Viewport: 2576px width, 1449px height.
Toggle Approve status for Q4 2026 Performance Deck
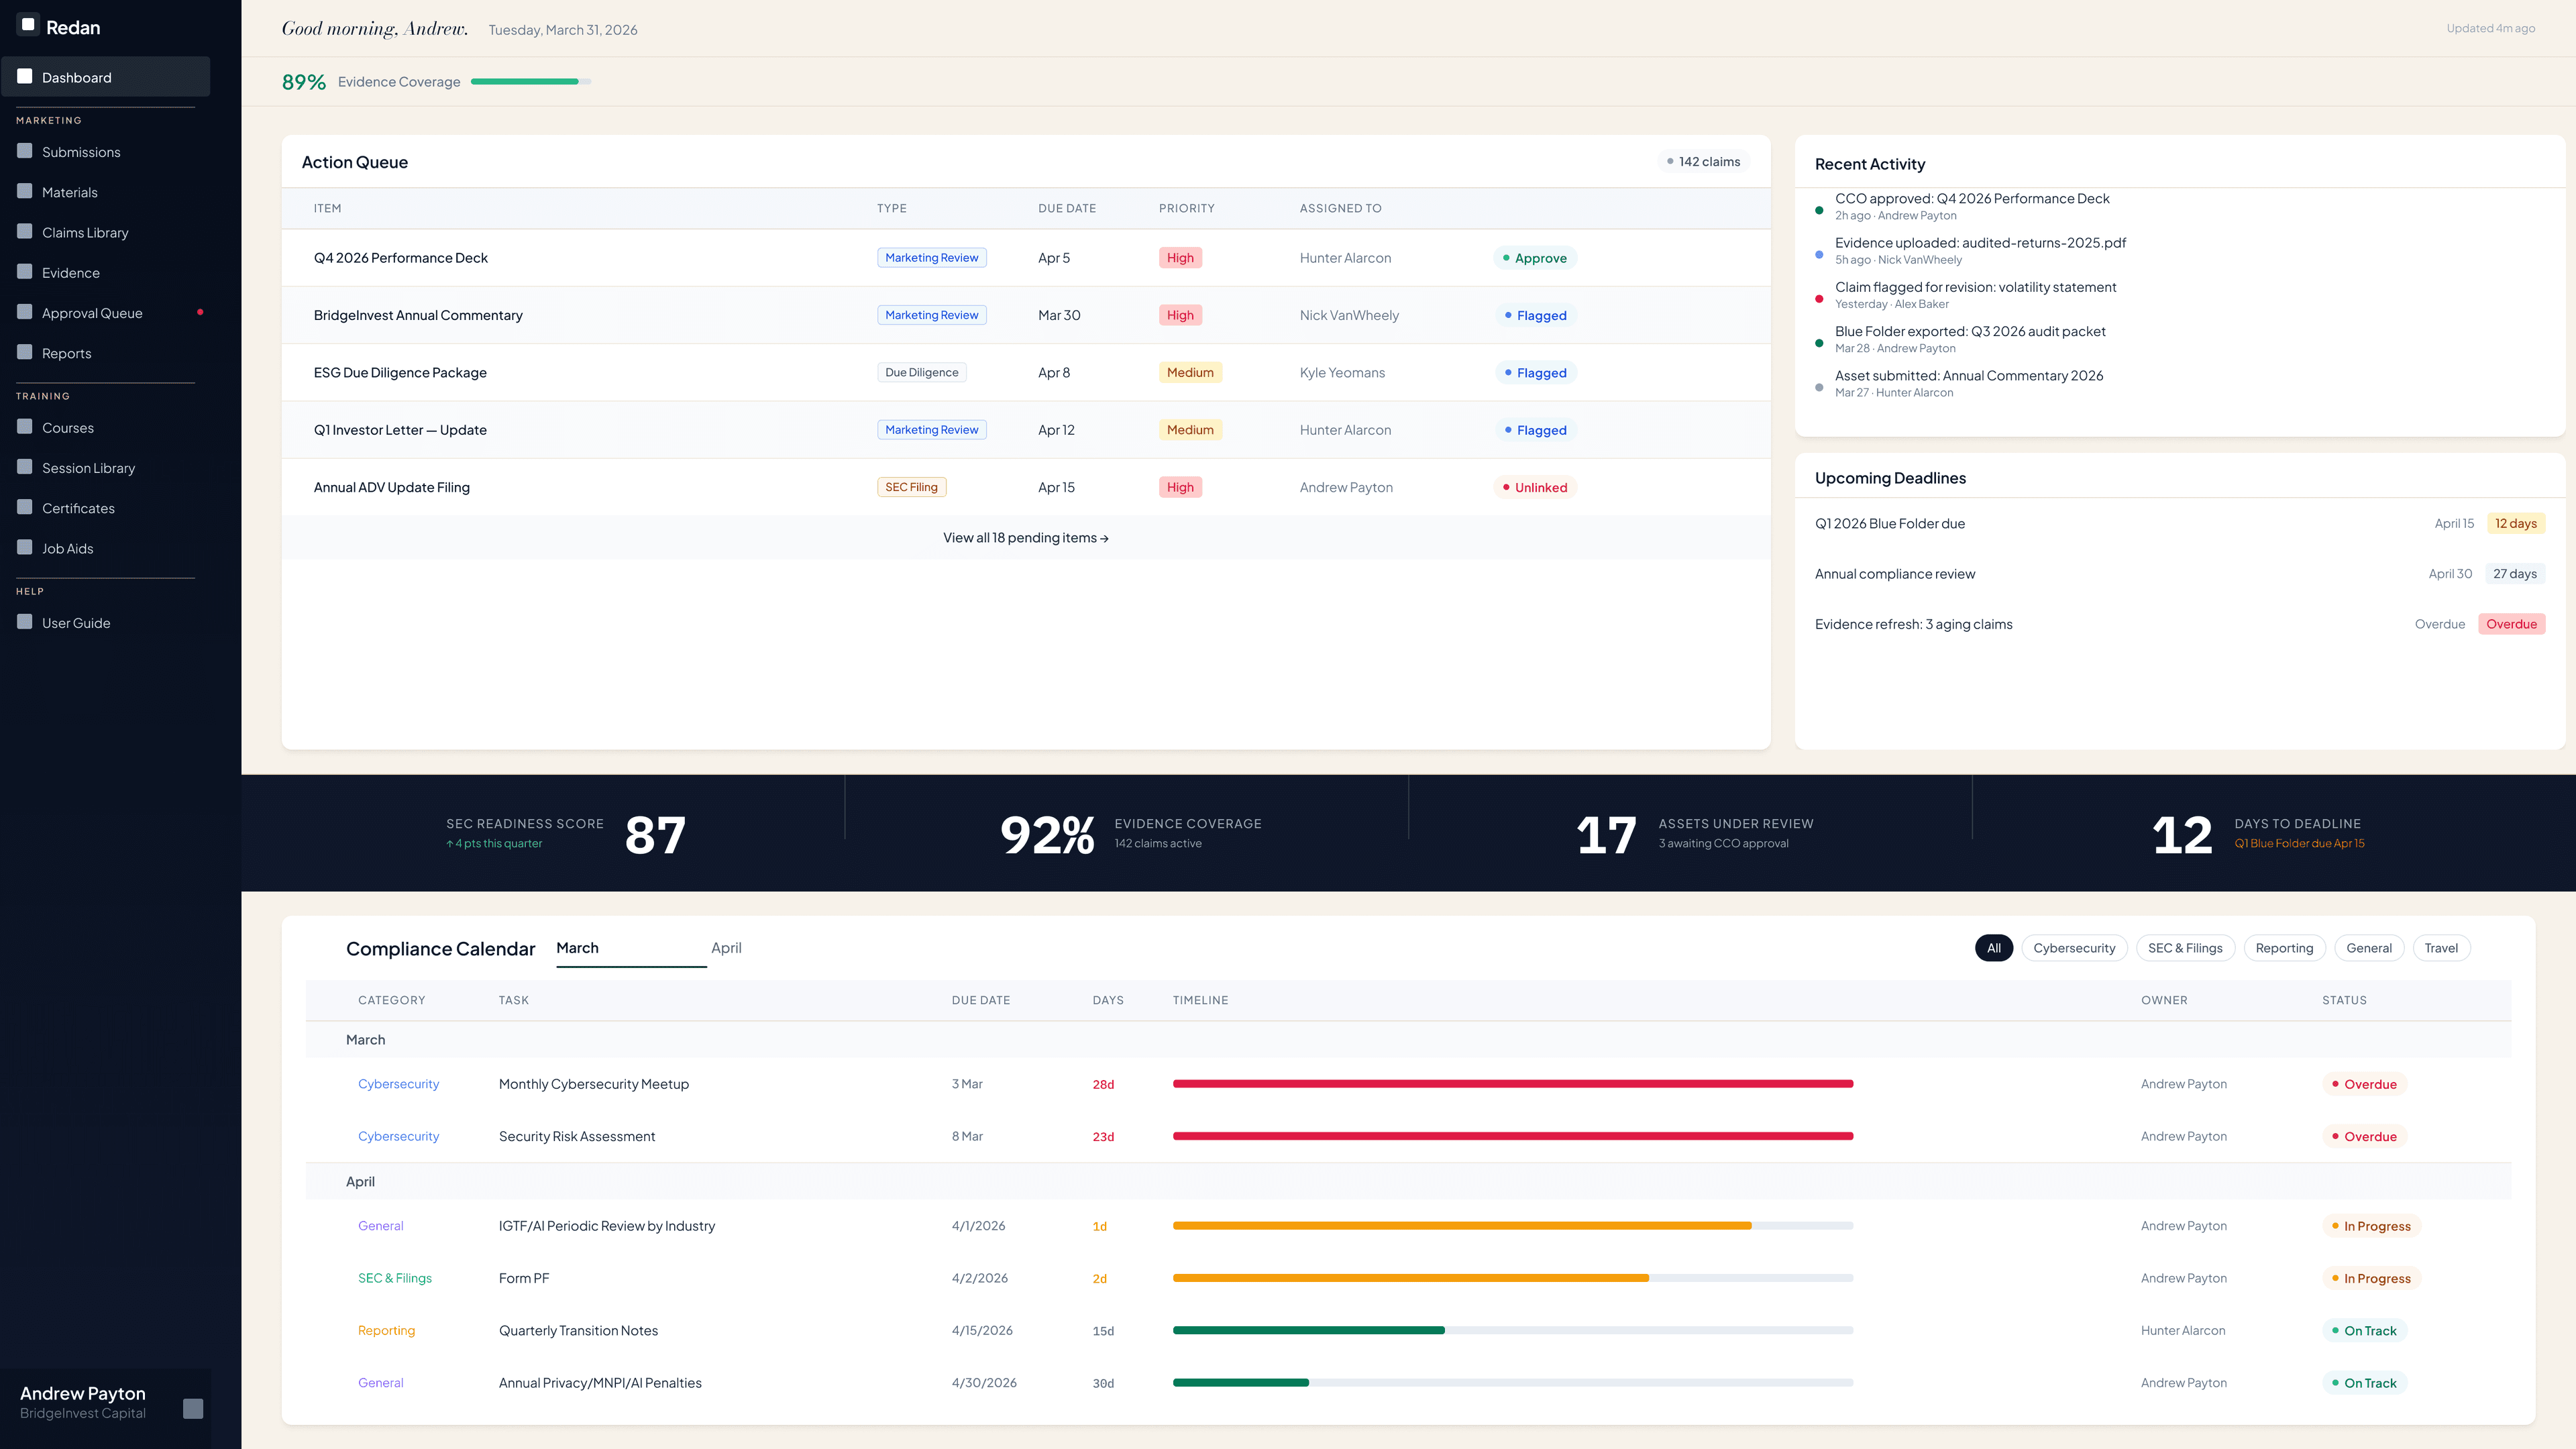coord(1535,257)
